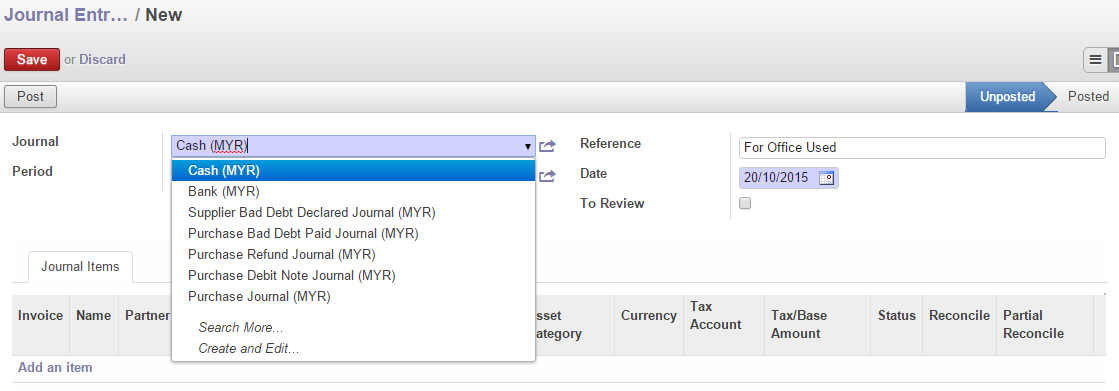
Task: Choose Bank (MYR) journal option
Action: 353,192
